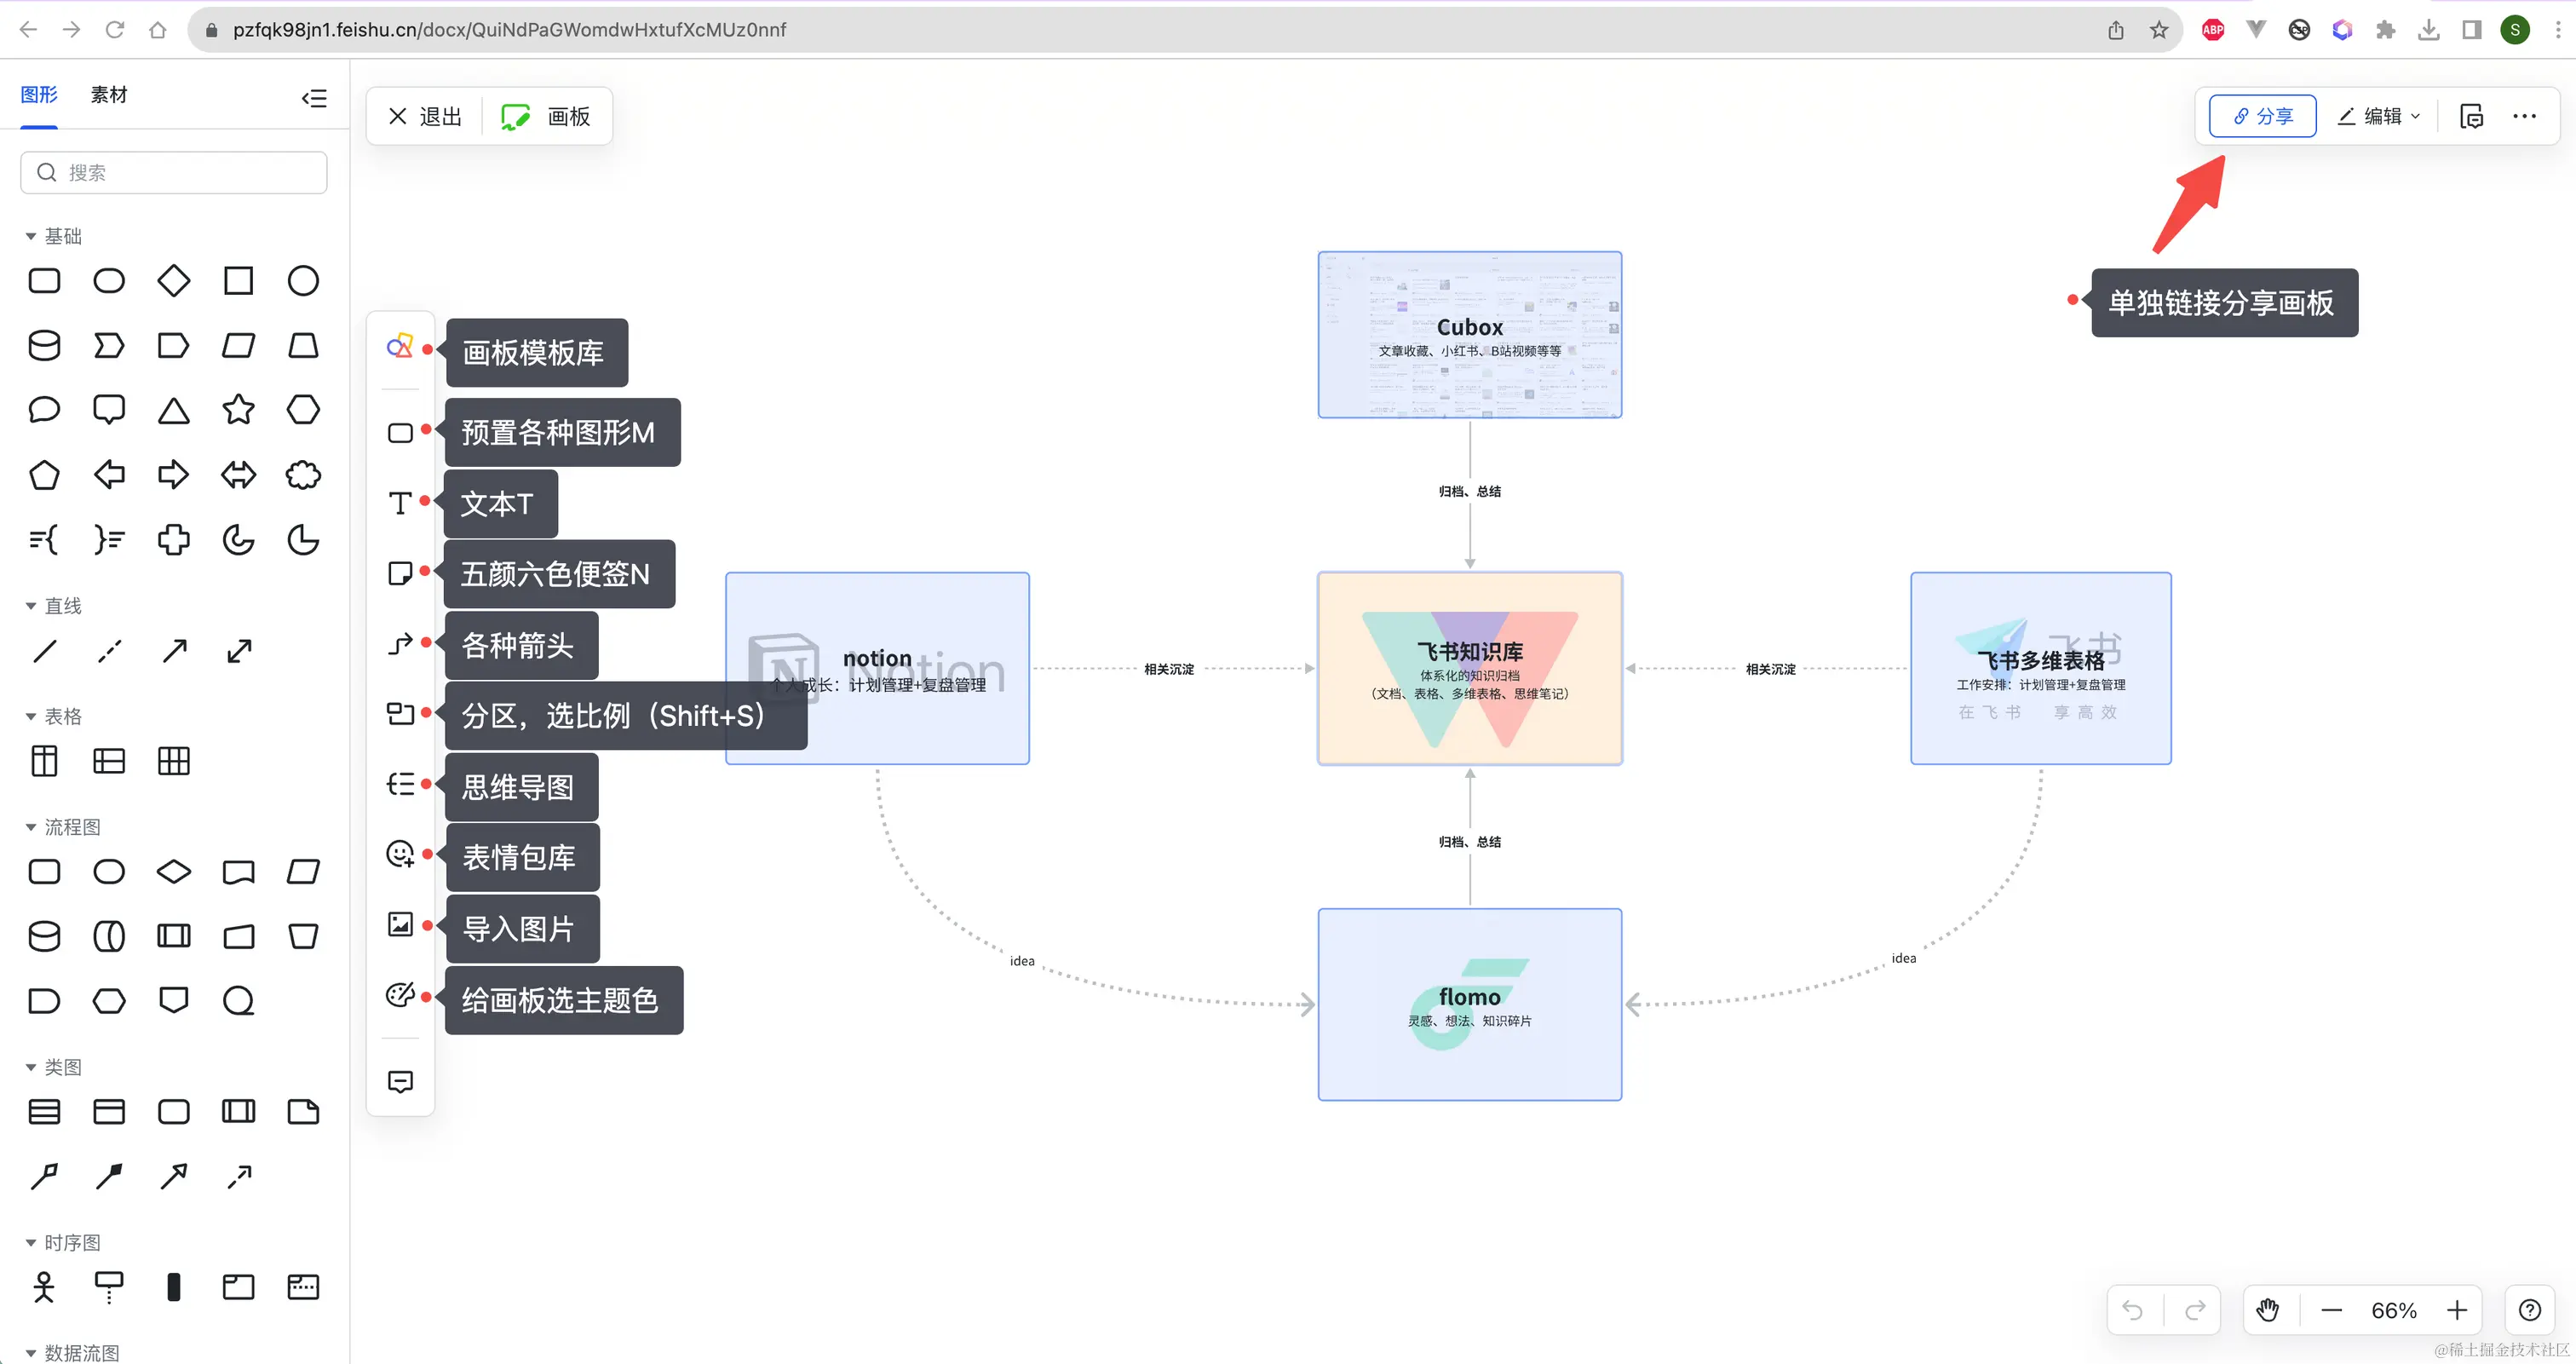Select the mind map tool
2576x1364 pixels.
(399, 784)
